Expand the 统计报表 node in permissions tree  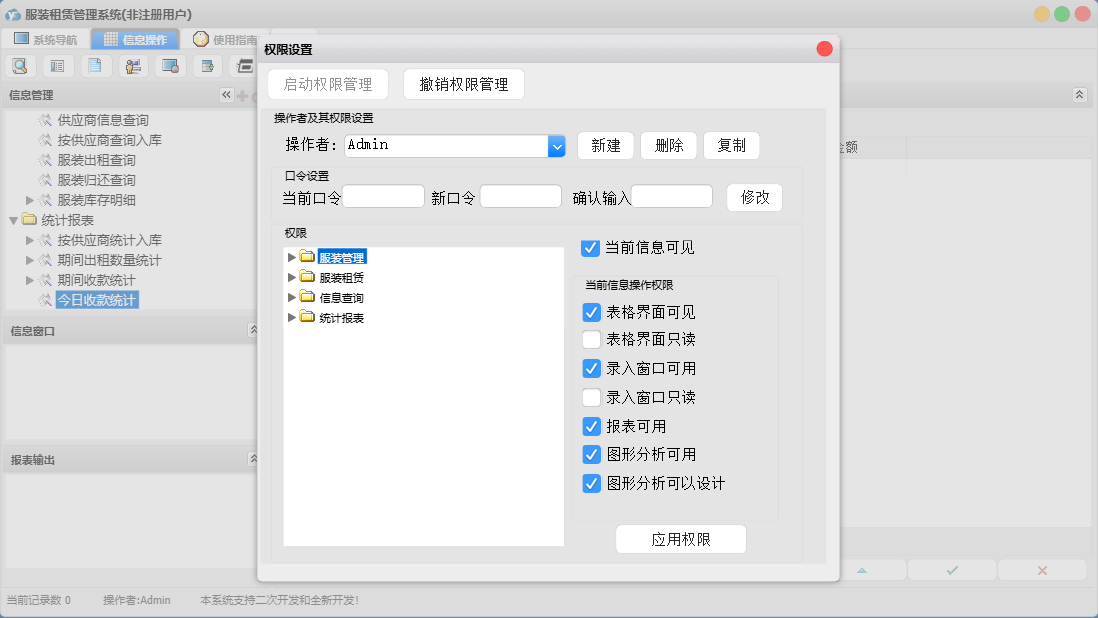pyautogui.click(x=292, y=318)
